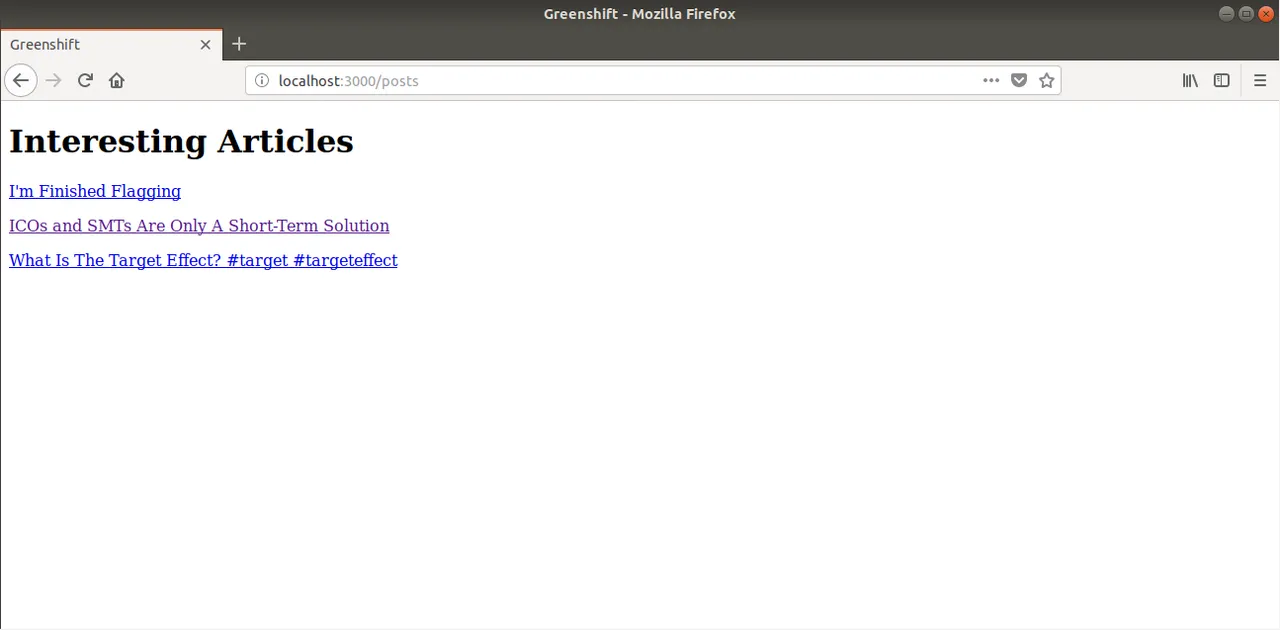Close the Firefox window

(1266, 13)
